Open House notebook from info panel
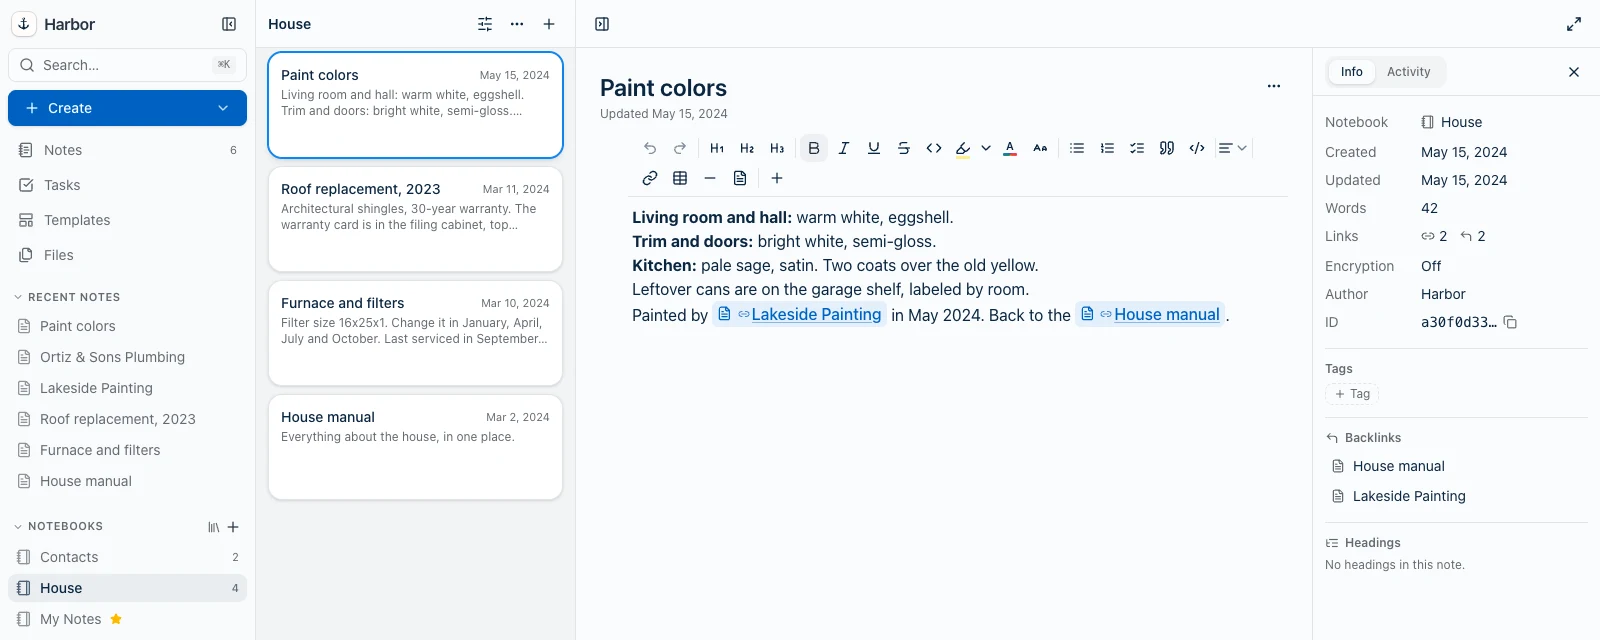The image size is (1600, 640). click(1452, 122)
